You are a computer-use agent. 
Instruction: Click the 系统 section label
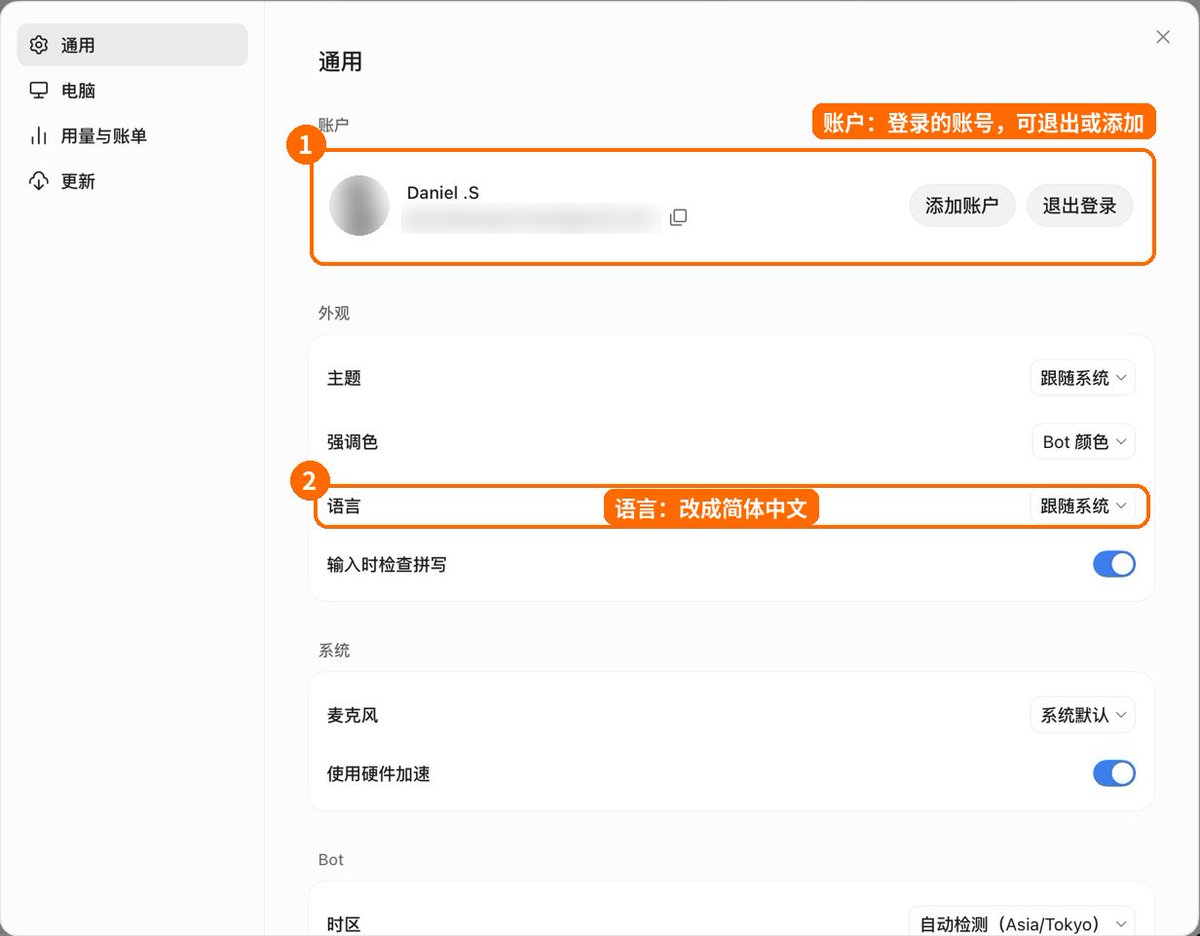coord(334,650)
